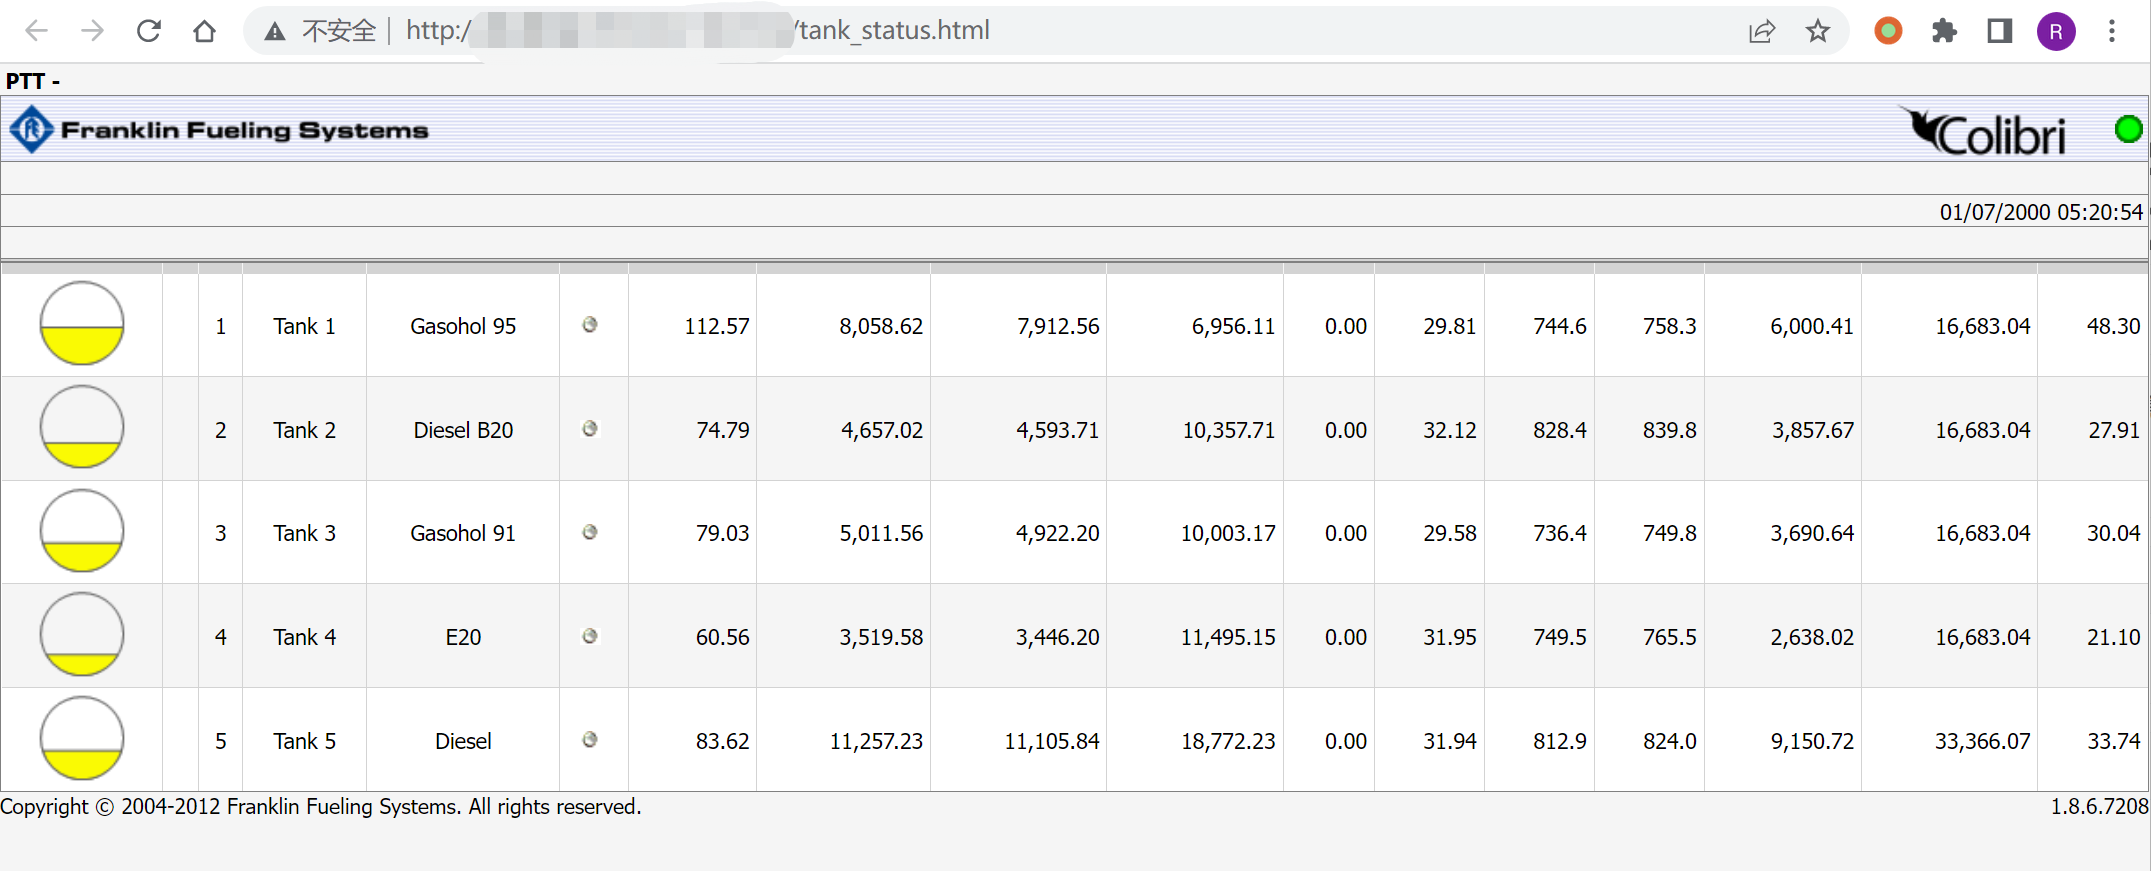This screenshot has height=871, width=2151.
Task: Open the user profile R avatar menu
Action: (2055, 31)
